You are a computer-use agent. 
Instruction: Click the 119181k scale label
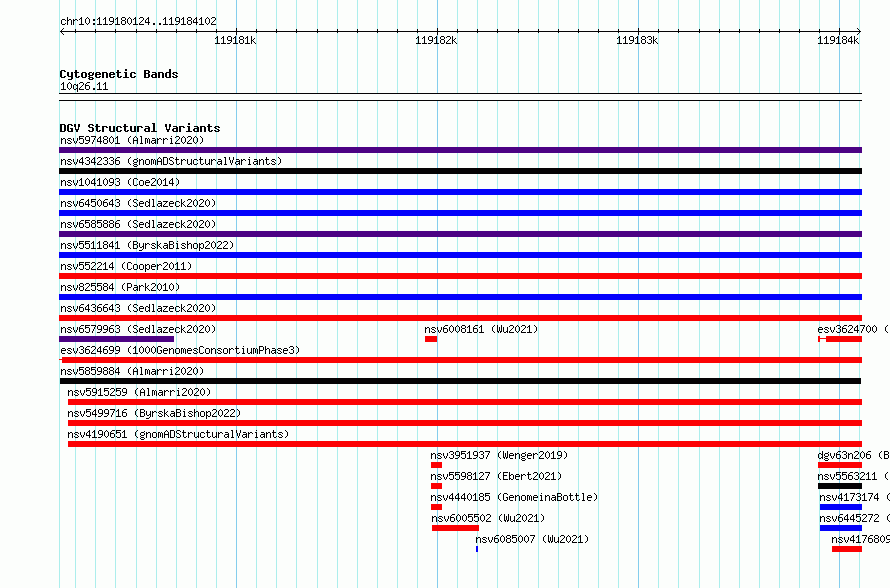click(x=235, y=40)
